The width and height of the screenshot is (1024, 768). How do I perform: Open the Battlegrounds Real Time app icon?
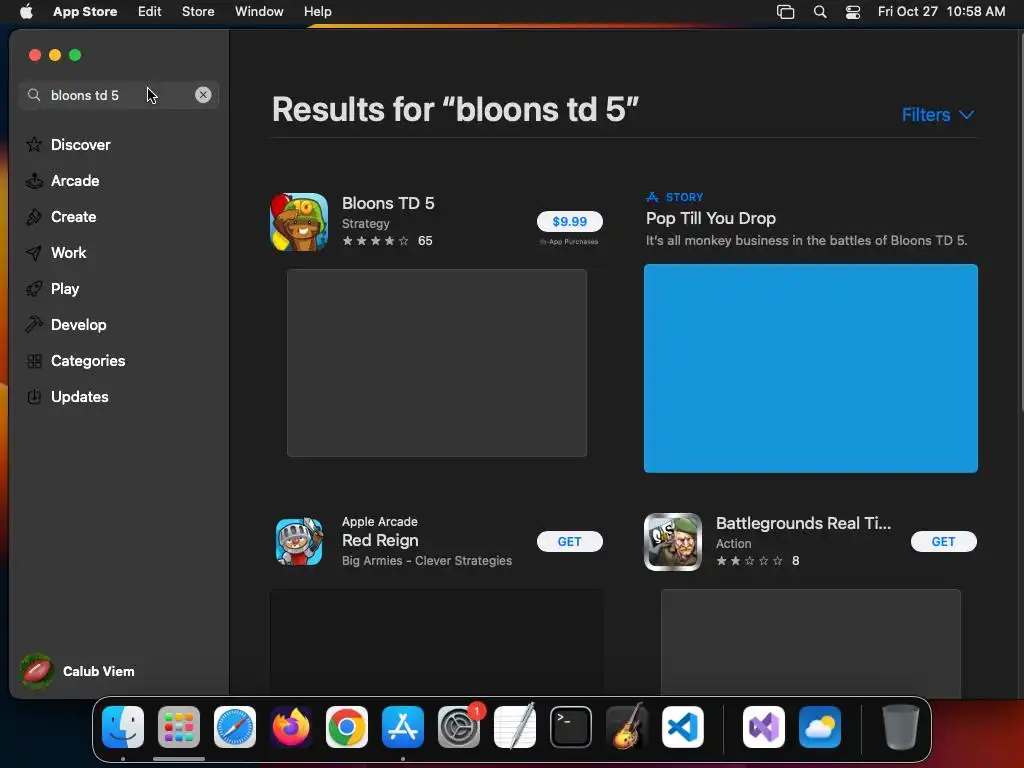tap(673, 541)
